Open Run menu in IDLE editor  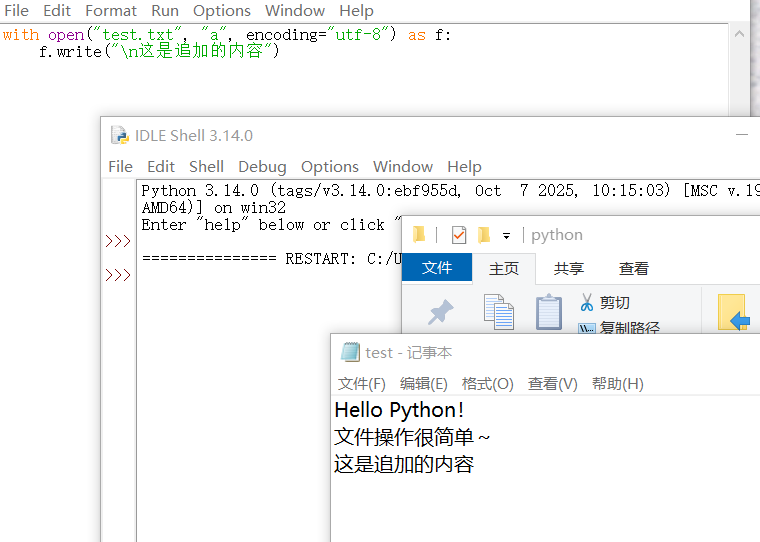[165, 11]
